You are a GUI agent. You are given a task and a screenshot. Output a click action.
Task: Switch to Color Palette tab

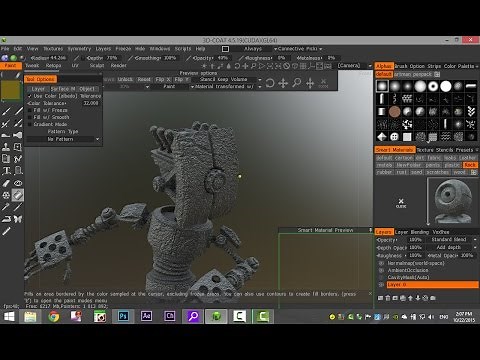click(x=459, y=66)
